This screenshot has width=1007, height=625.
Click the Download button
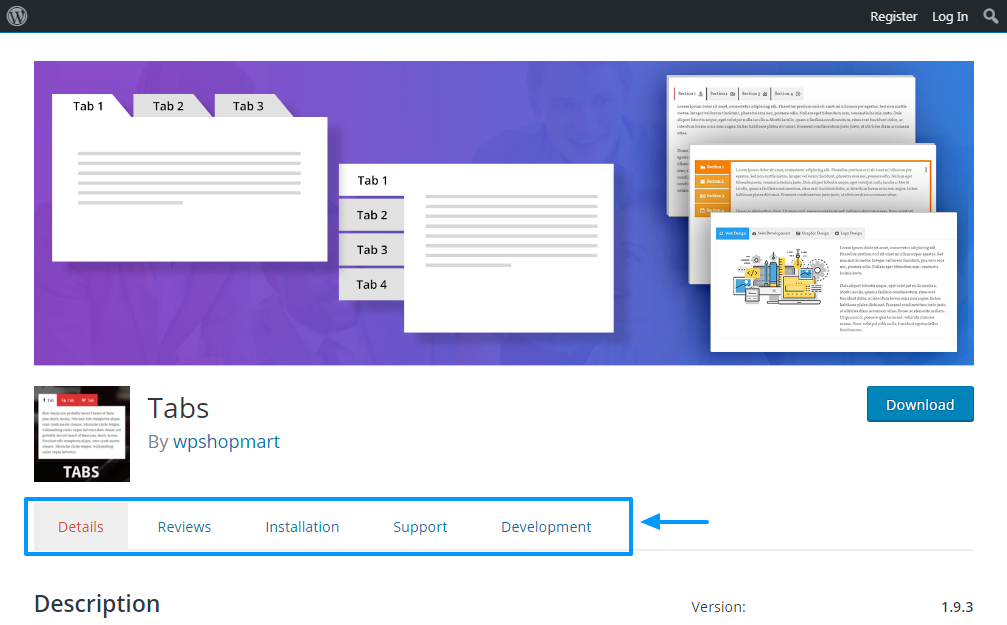[x=919, y=404]
